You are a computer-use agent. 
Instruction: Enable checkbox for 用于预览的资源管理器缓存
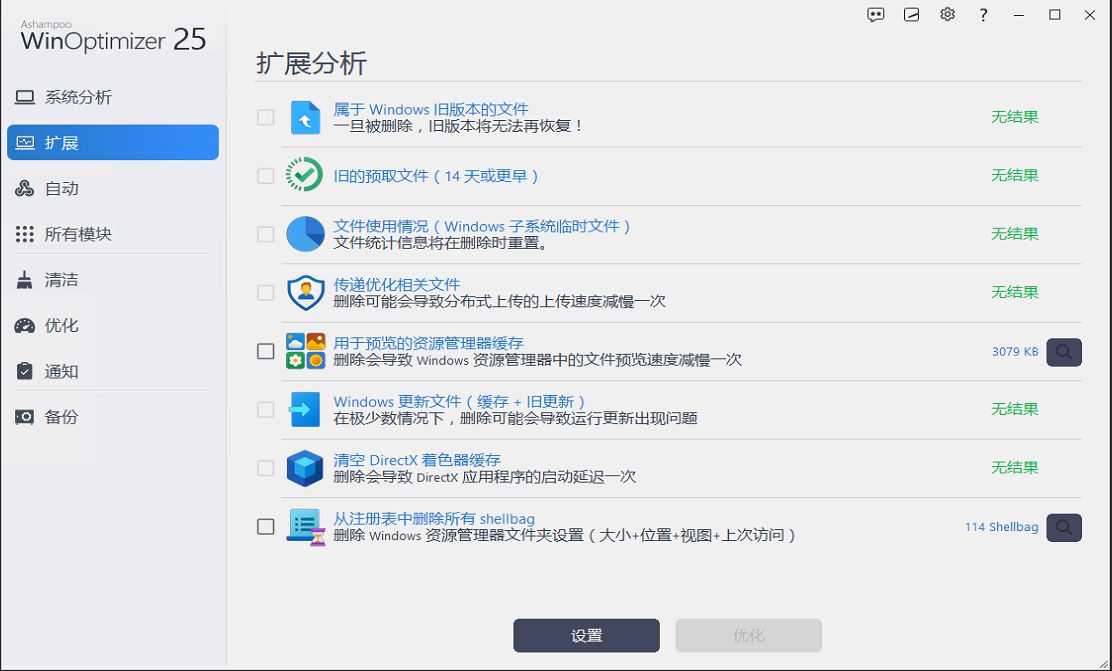pyautogui.click(x=265, y=351)
